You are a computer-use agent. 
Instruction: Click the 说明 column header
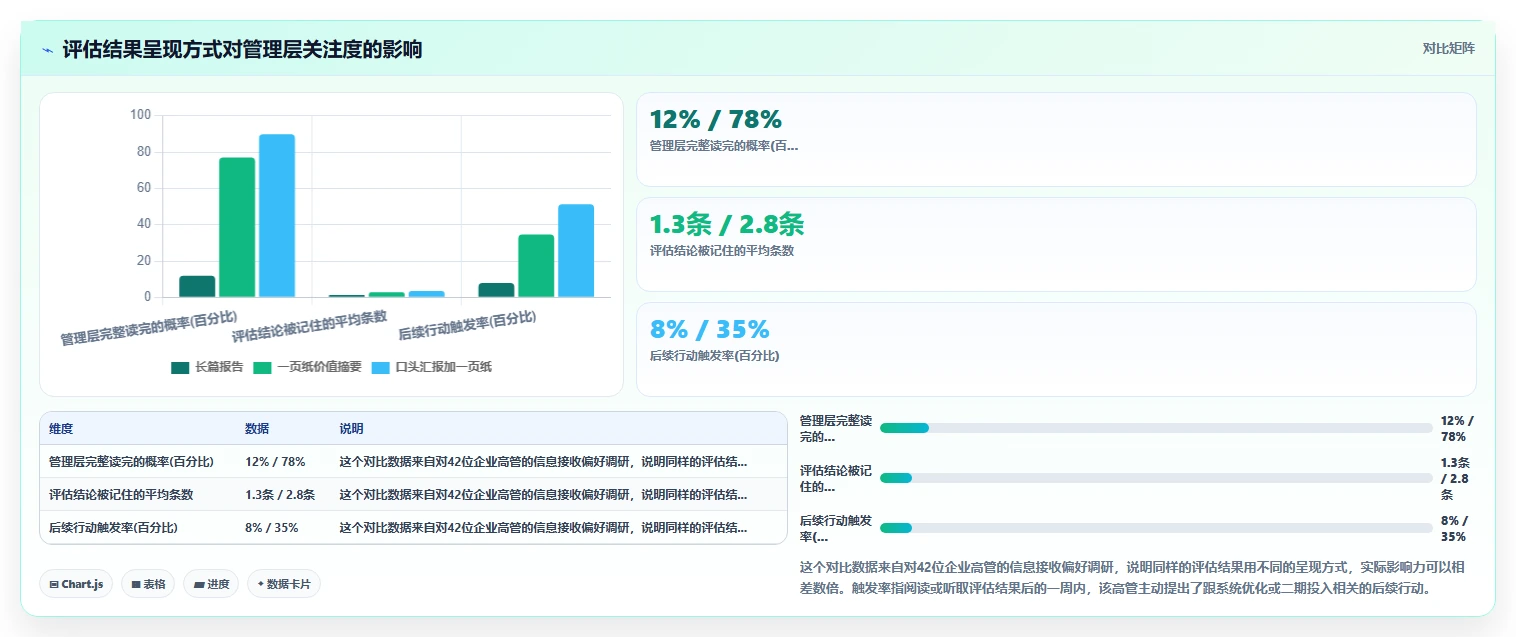(351, 428)
